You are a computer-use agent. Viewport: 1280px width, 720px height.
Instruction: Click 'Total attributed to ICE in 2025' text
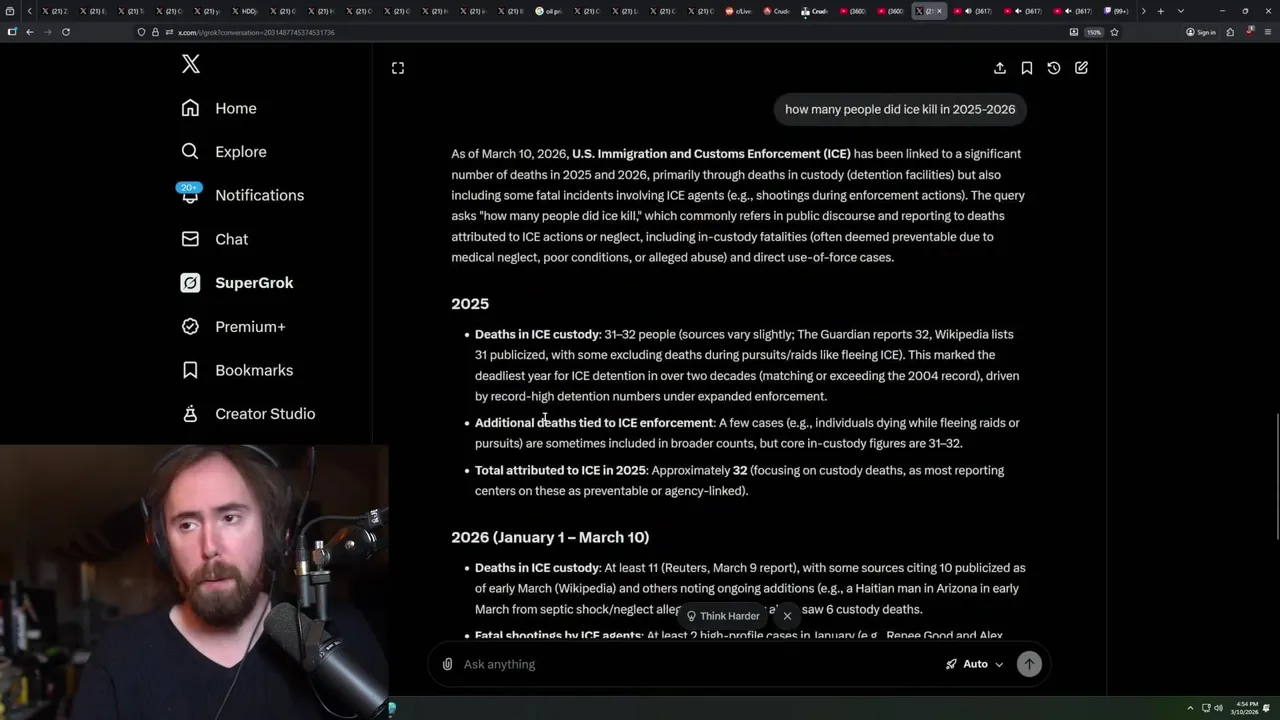560,470
